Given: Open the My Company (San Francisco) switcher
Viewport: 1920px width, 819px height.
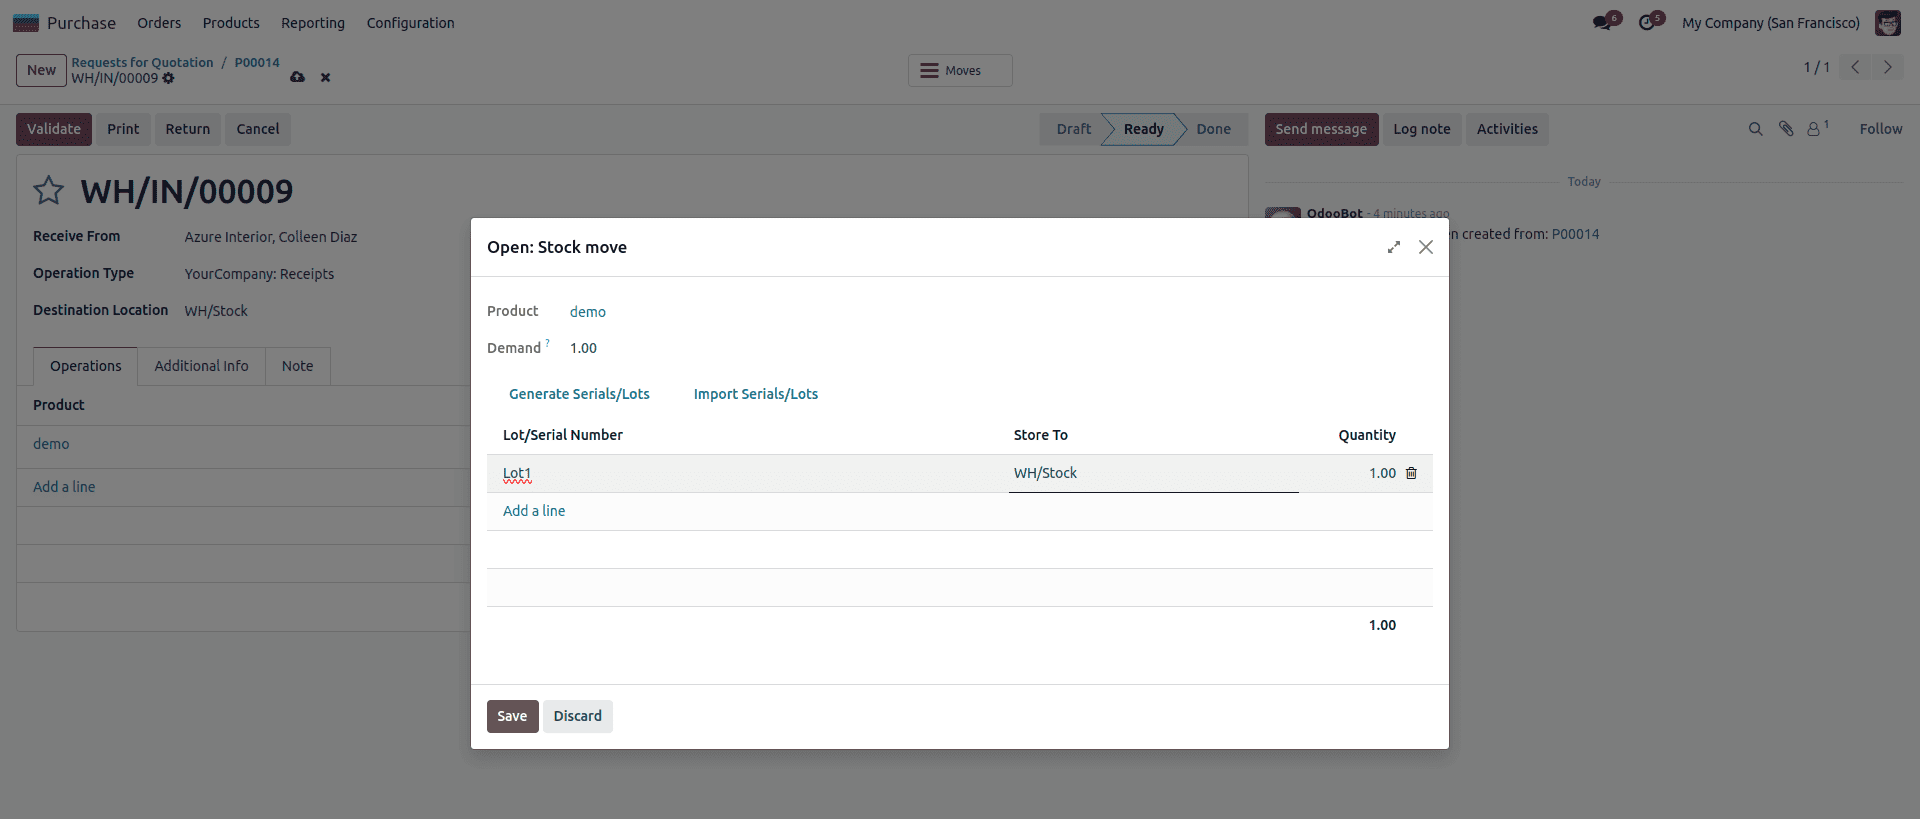Looking at the screenshot, I should [1770, 22].
